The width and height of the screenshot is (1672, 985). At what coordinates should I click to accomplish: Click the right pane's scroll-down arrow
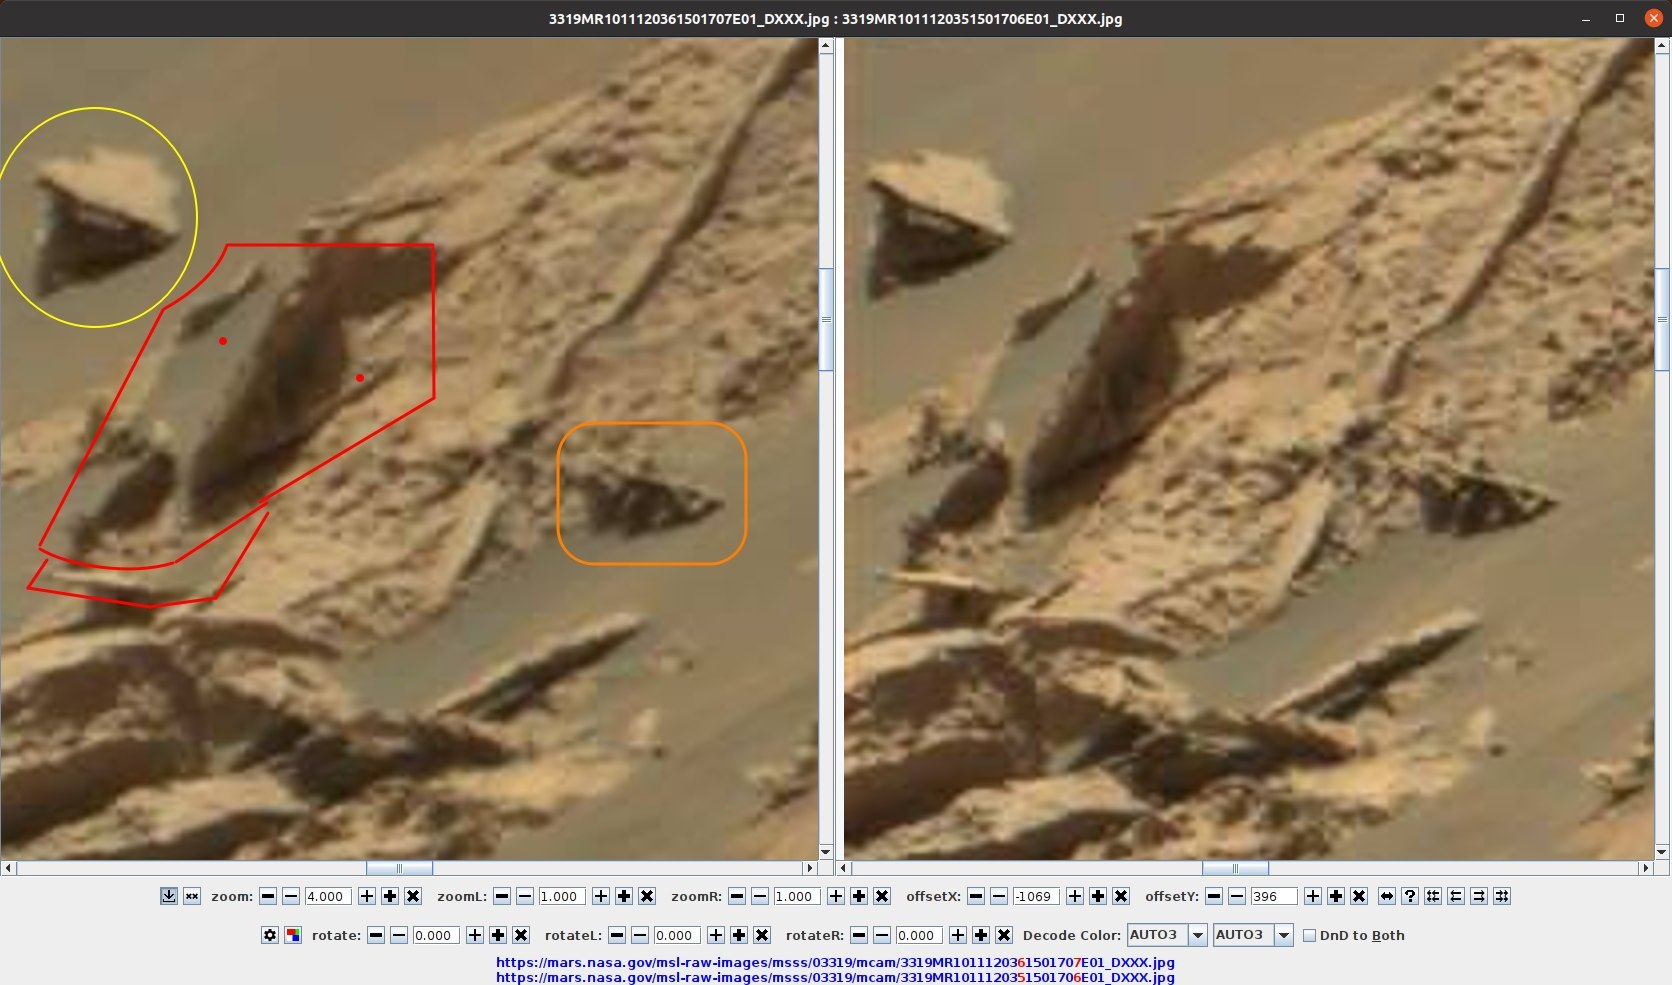1662,852
